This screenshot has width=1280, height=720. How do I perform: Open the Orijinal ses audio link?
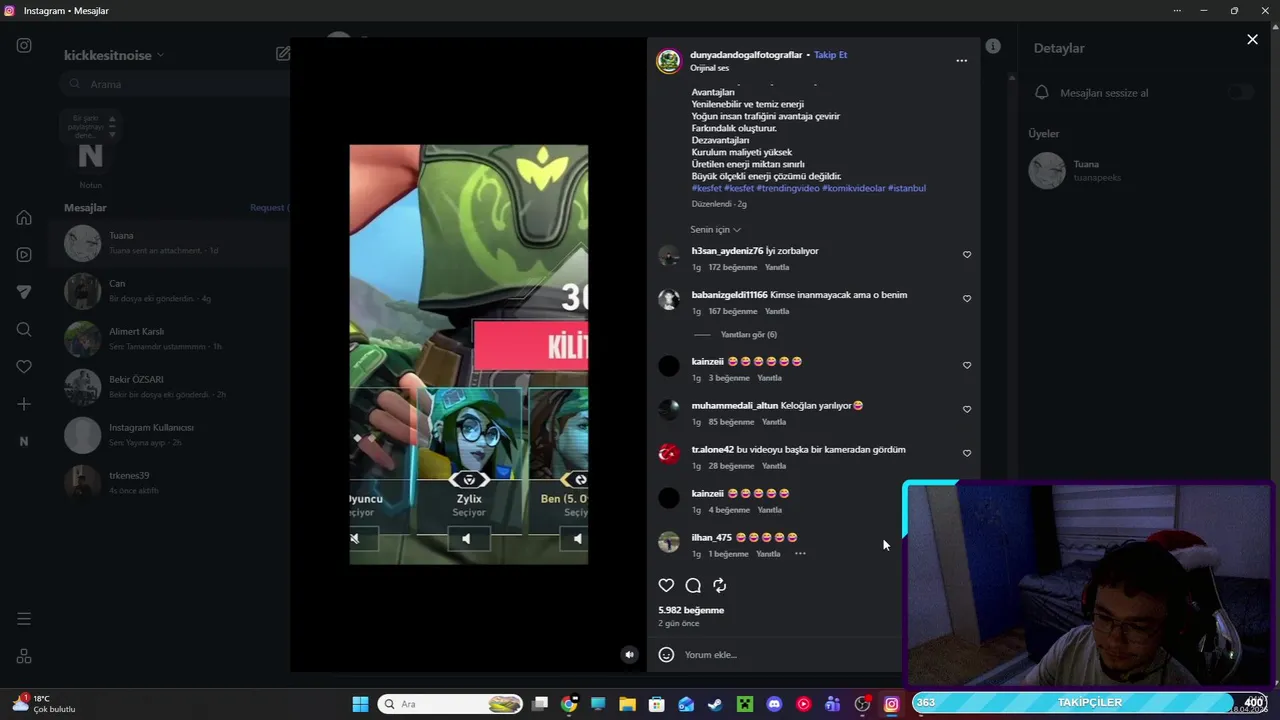(x=710, y=68)
